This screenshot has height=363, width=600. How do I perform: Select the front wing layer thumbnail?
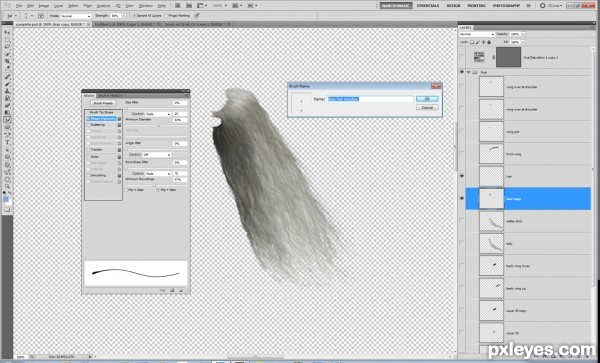pyautogui.click(x=491, y=154)
